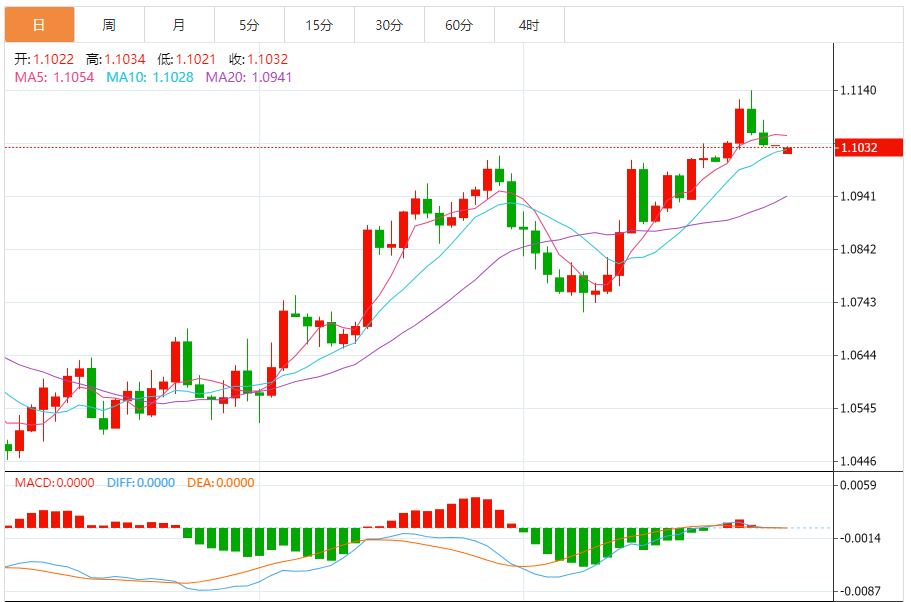Select the 月 (monthly) timeframe tab
This screenshot has height=602, width=911.
click(179, 25)
